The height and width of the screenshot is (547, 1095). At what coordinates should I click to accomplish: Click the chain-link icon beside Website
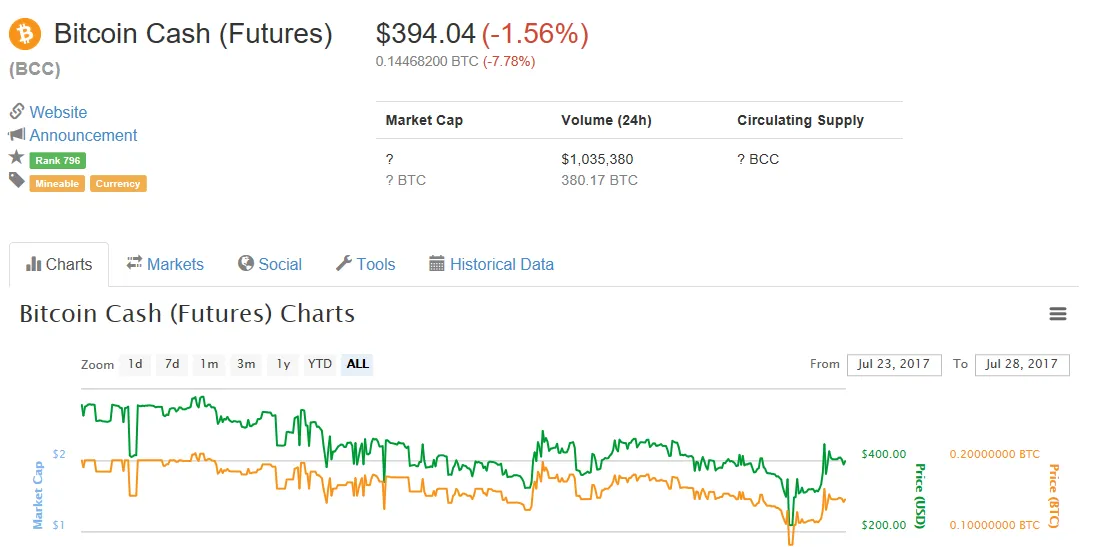(x=17, y=111)
